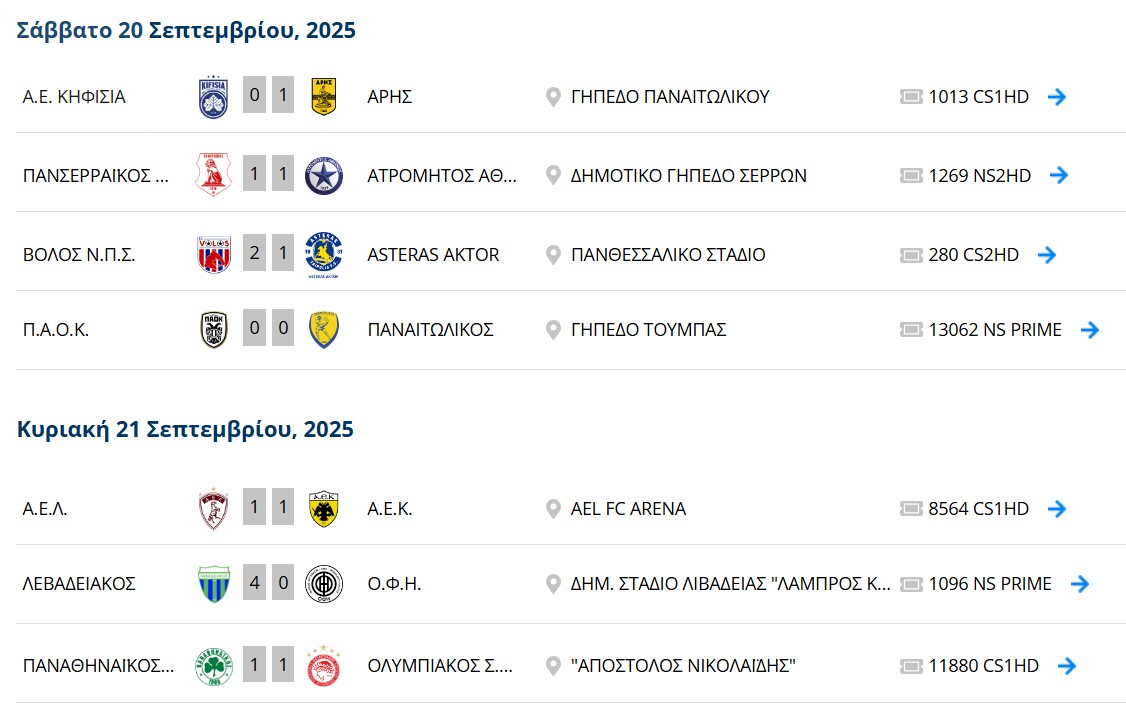Click the PAOK black eagle crest
The height and width of the screenshot is (703, 1126).
(214, 330)
